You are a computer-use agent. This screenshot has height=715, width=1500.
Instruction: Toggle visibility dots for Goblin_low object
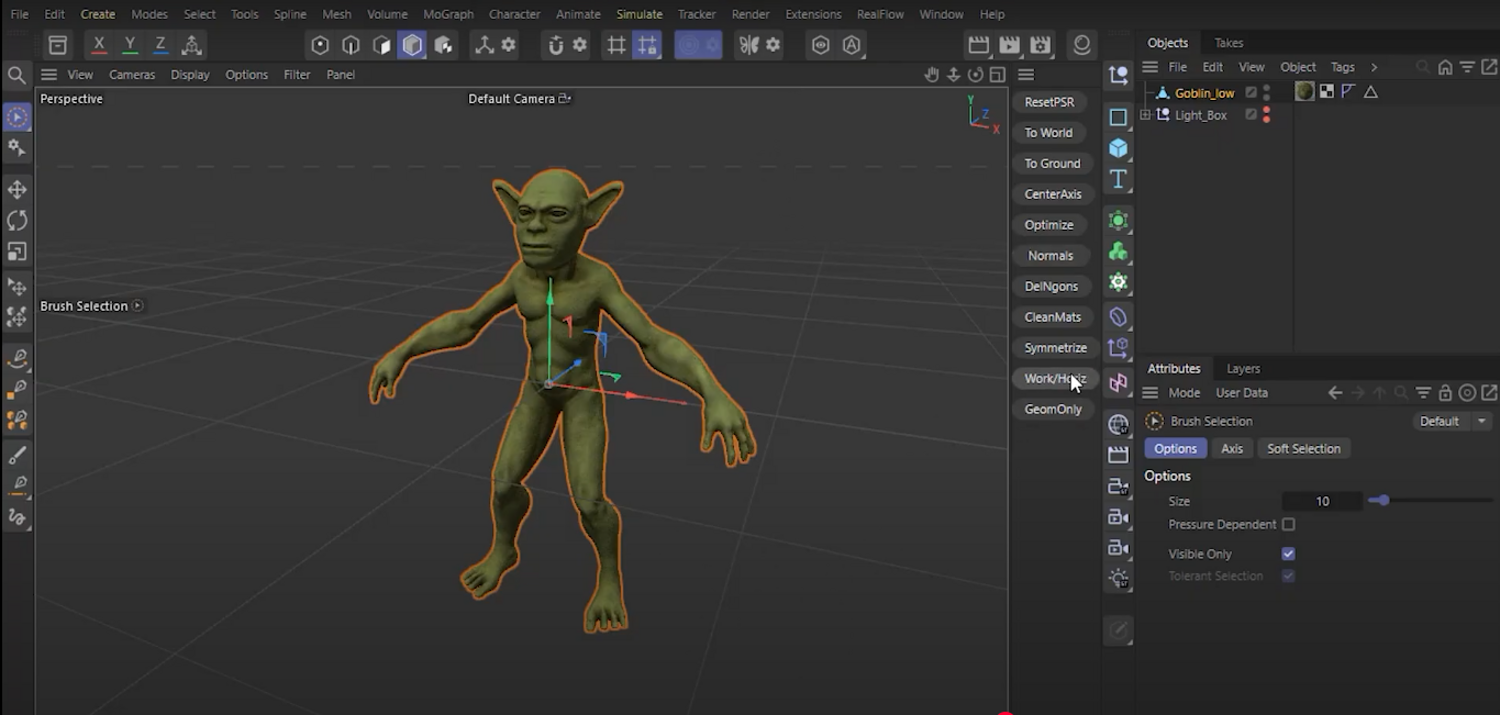1266,93
